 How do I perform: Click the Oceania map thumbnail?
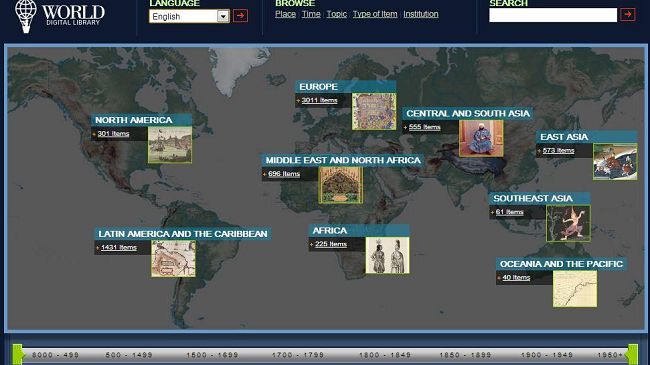pyautogui.click(x=575, y=289)
